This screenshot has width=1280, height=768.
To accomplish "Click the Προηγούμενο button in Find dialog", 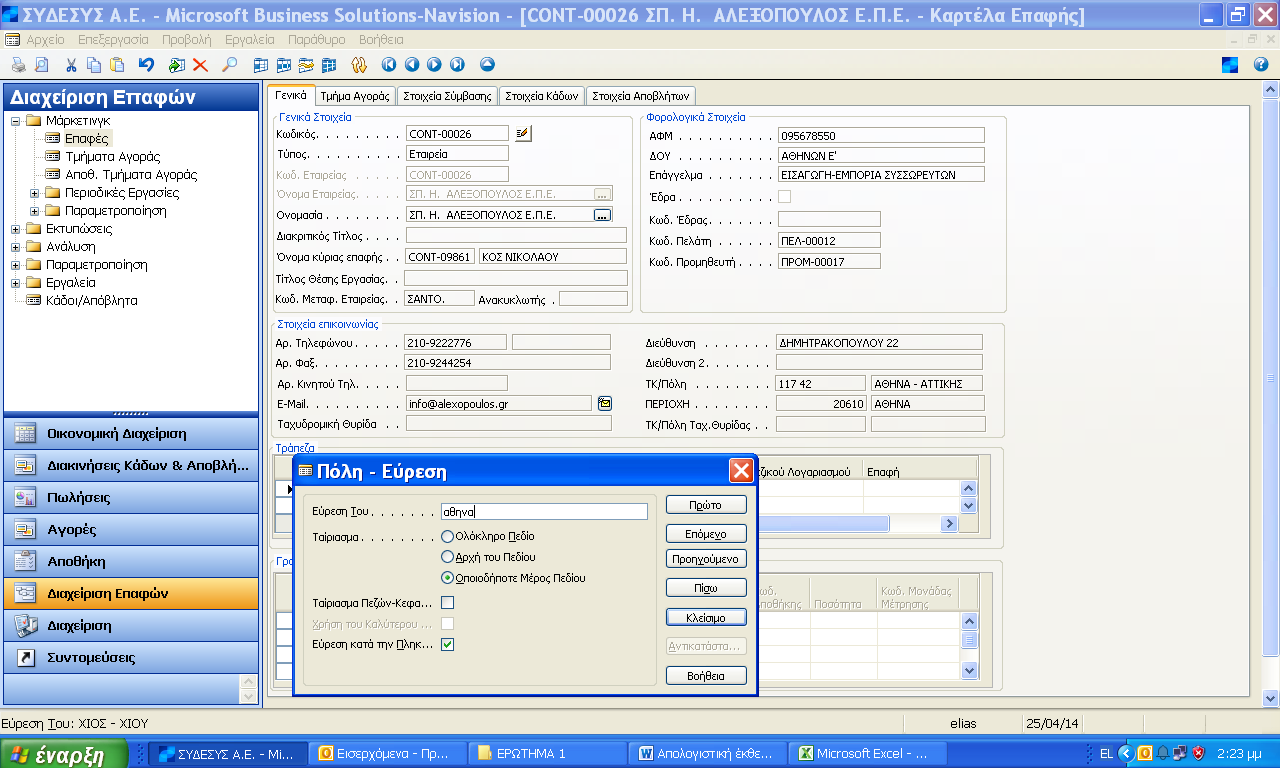I will click(x=706, y=559).
